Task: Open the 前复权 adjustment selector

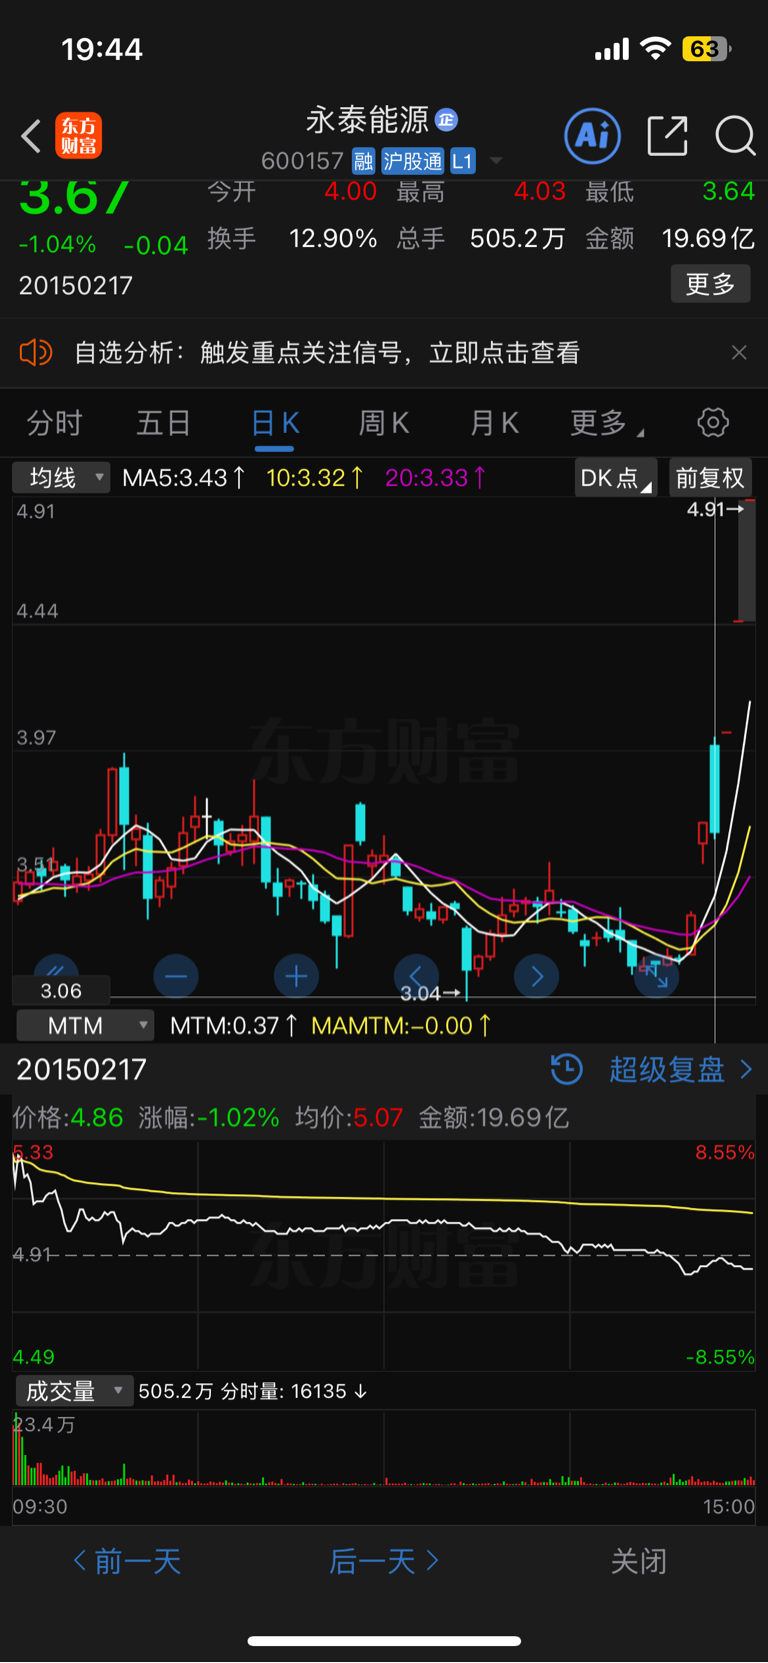Action: point(710,478)
